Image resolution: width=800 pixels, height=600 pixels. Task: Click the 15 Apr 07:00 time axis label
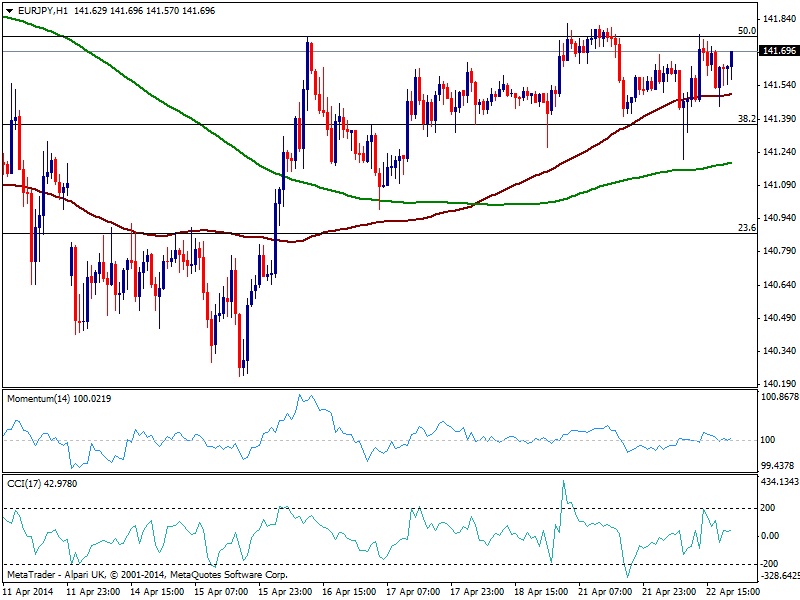221,592
